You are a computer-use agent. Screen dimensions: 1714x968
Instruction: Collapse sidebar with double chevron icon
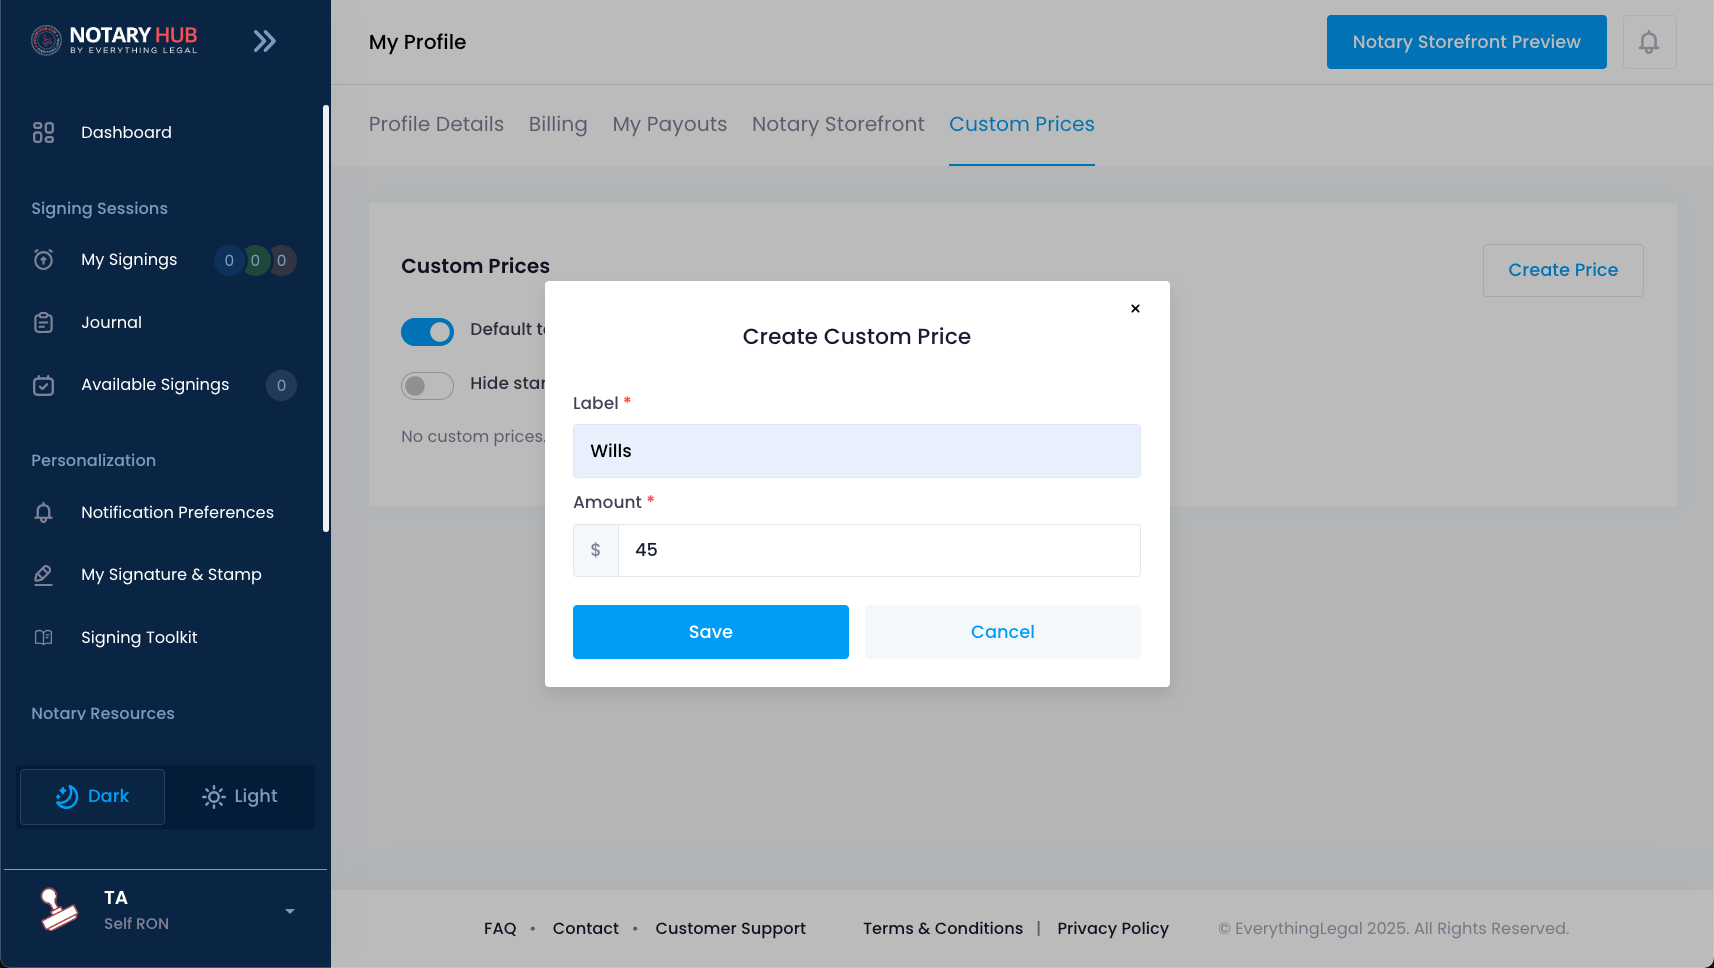[x=264, y=41]
